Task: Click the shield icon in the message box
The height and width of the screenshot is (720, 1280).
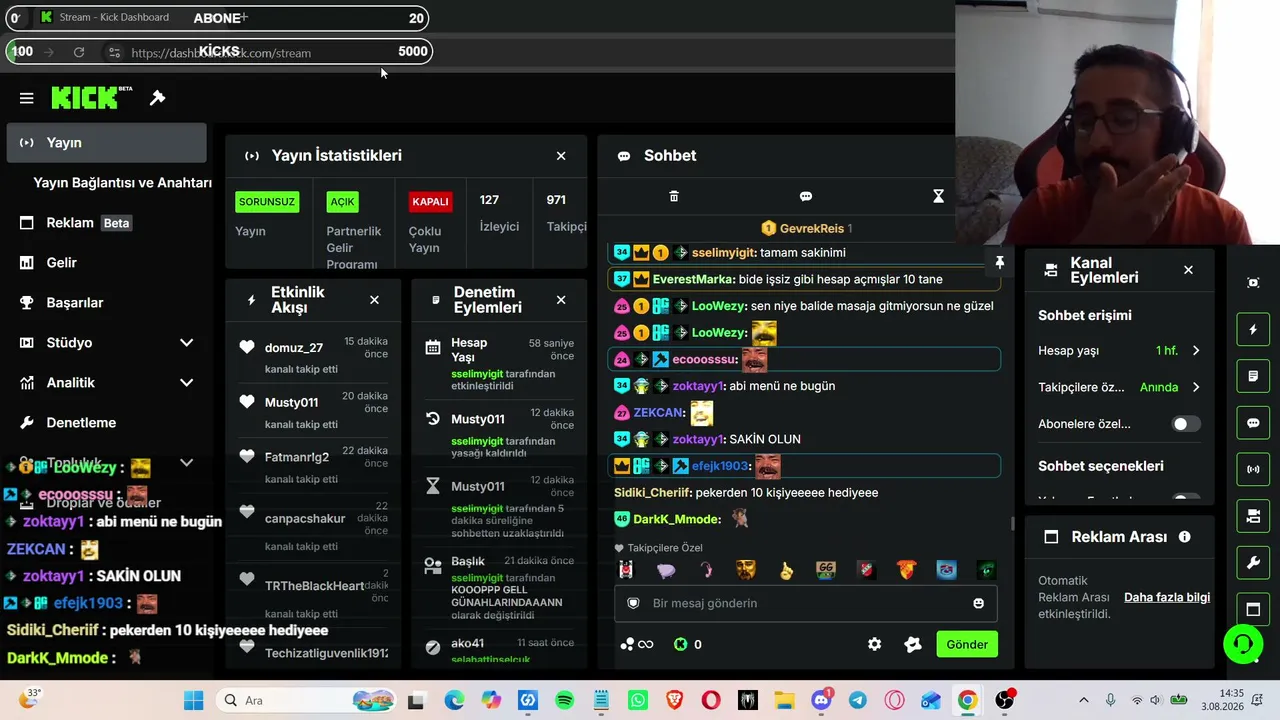Action: pos(633,603)
